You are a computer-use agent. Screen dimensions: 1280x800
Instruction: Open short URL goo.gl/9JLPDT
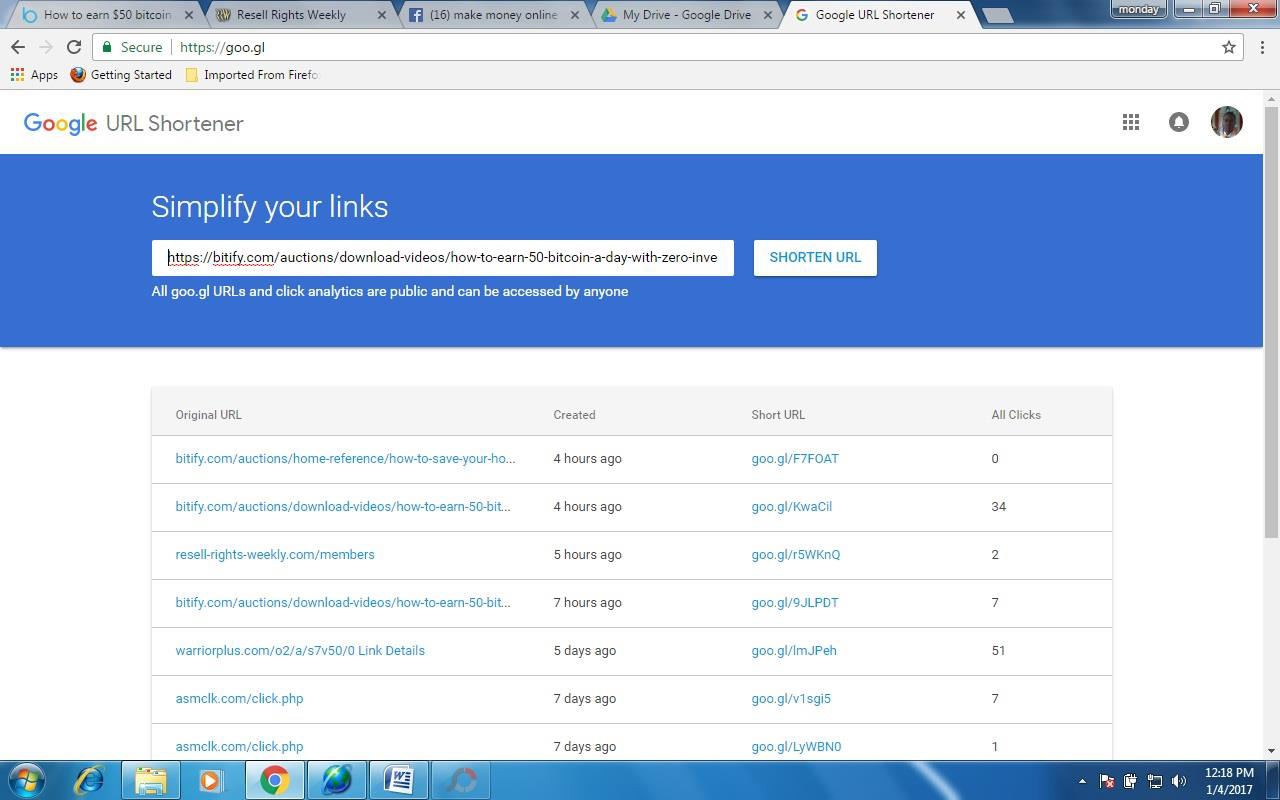(795, 602)
